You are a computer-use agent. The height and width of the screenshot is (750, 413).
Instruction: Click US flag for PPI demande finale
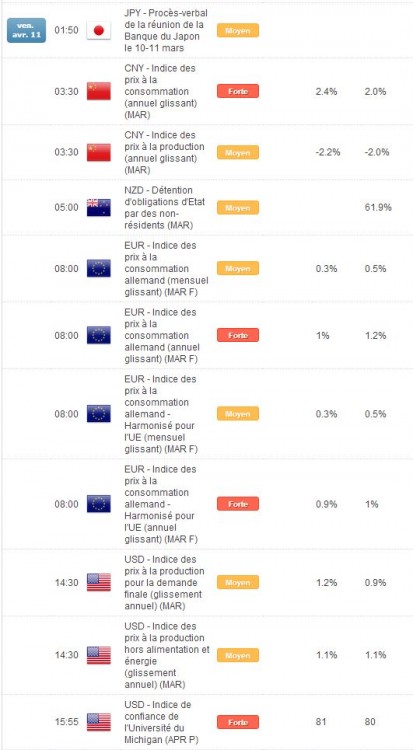[99, 582]
